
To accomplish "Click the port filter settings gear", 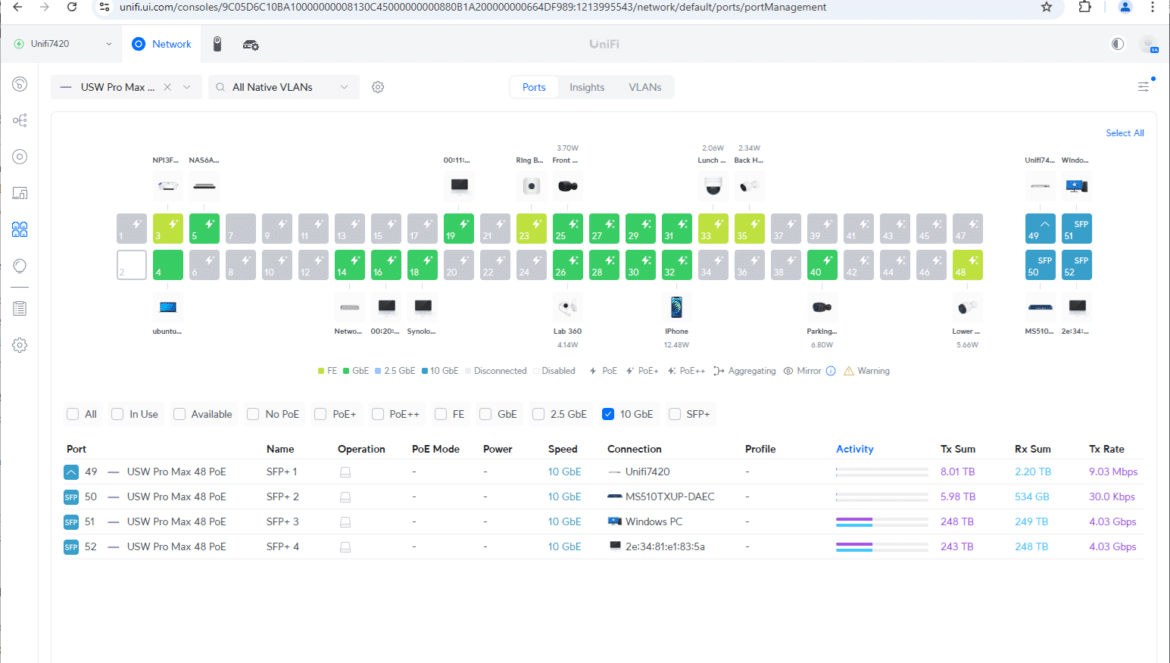I will tap(378, 87).
